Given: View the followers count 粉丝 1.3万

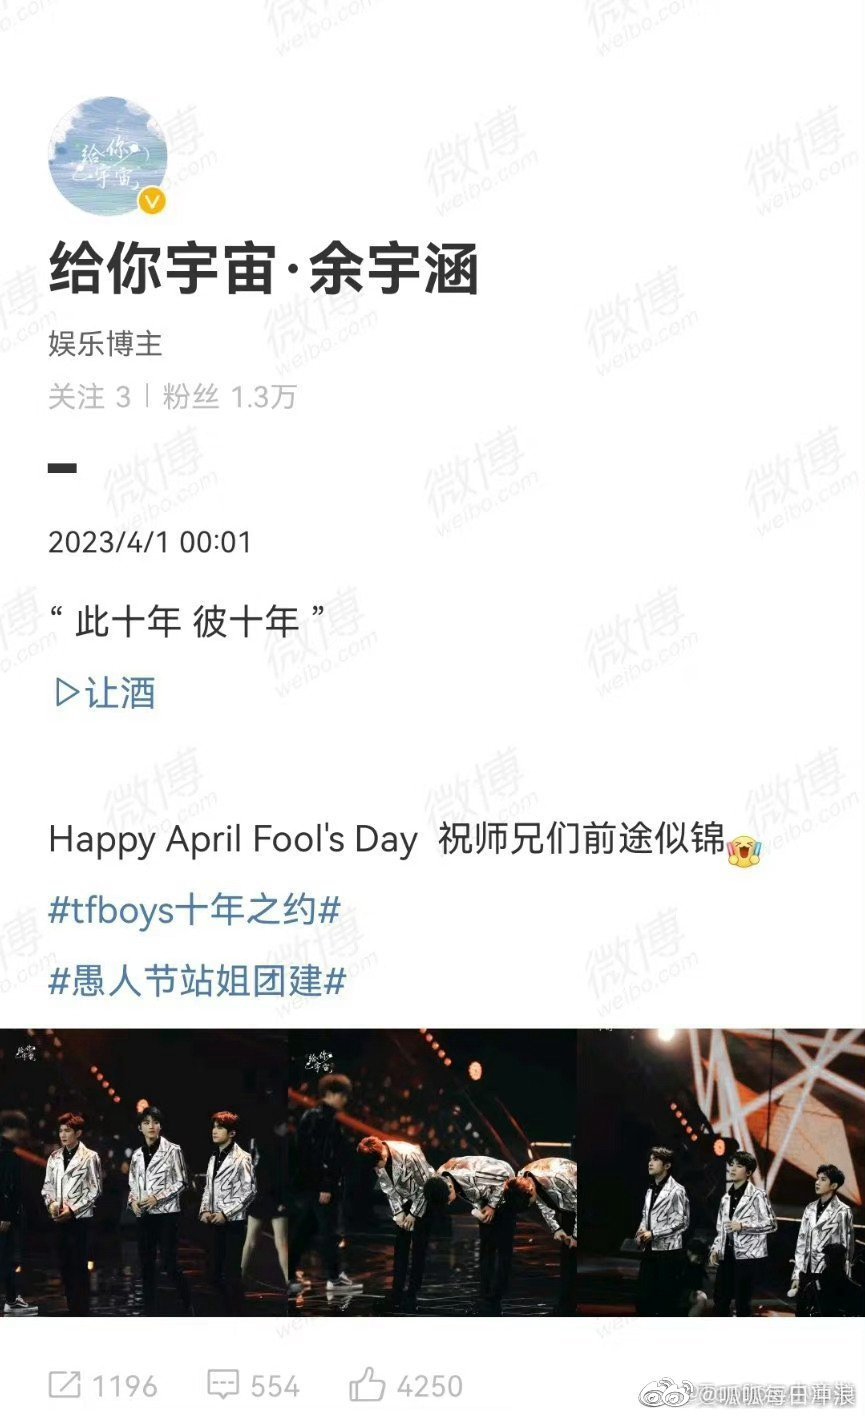Looking at the screenshot, I should pyautogui.click(x=229, y=397).
